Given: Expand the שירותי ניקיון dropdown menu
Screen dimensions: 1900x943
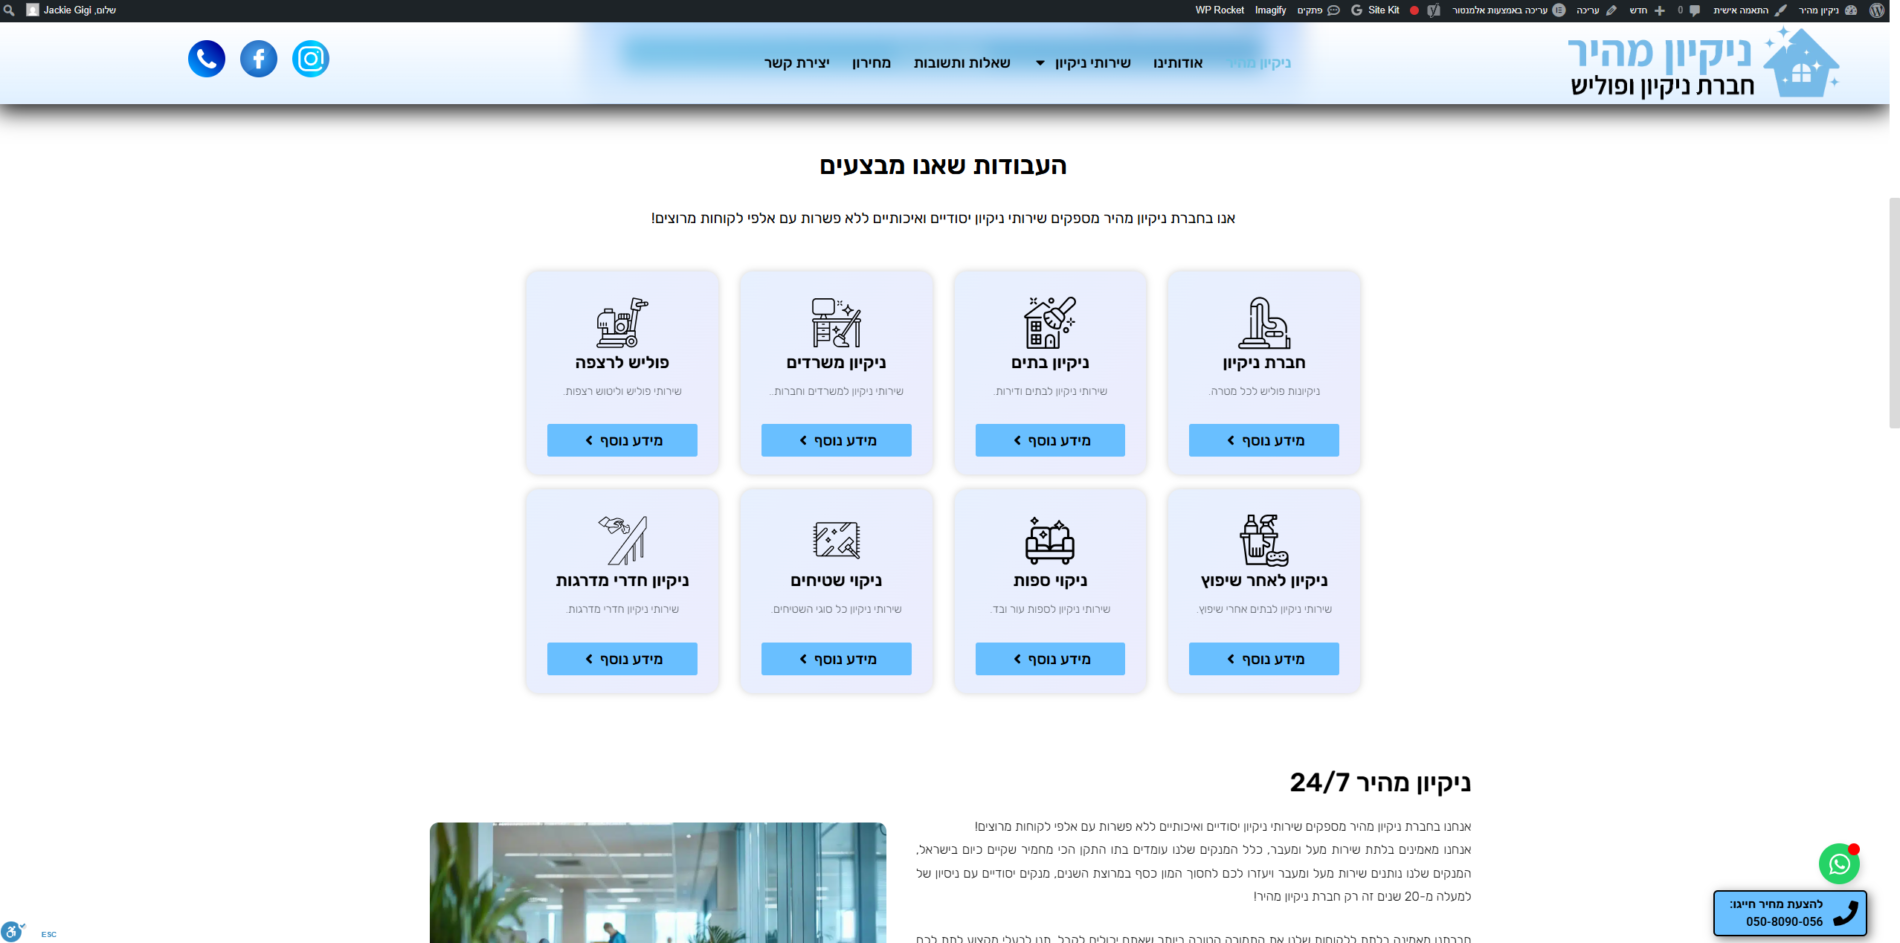Looking at the screenshot, I should (1084, 63).
